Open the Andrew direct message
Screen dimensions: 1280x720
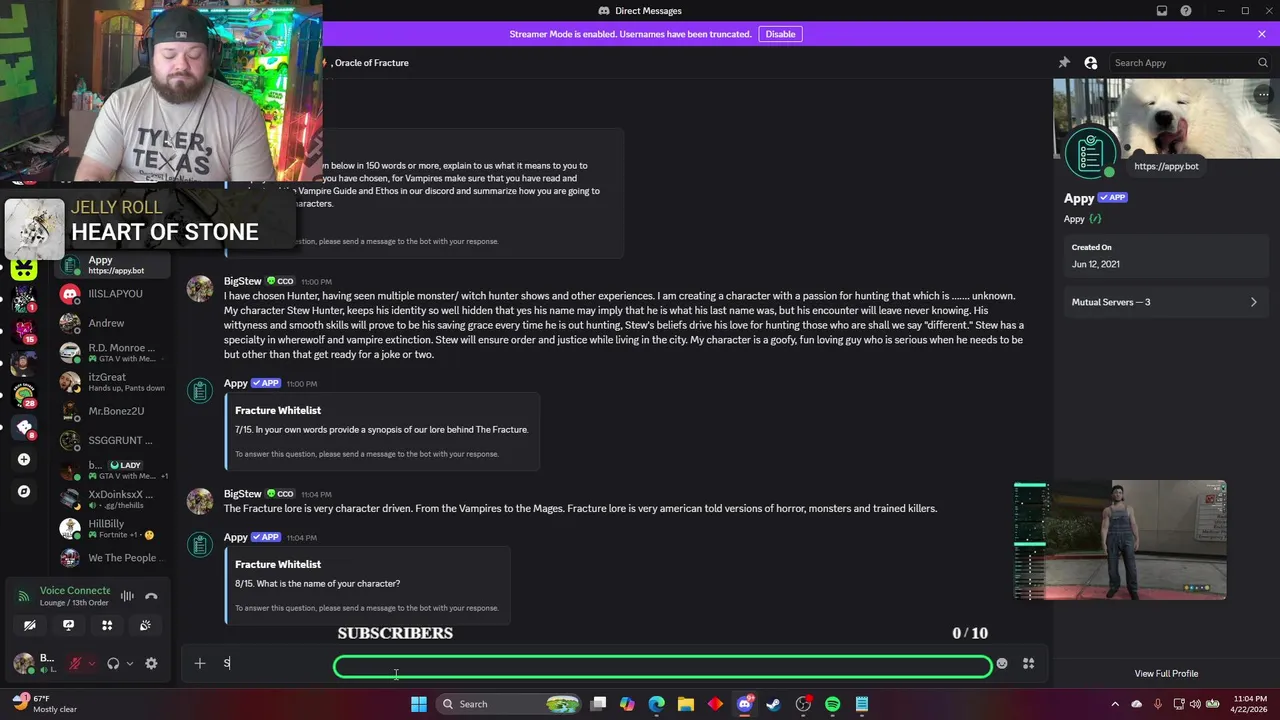(112, 323)
